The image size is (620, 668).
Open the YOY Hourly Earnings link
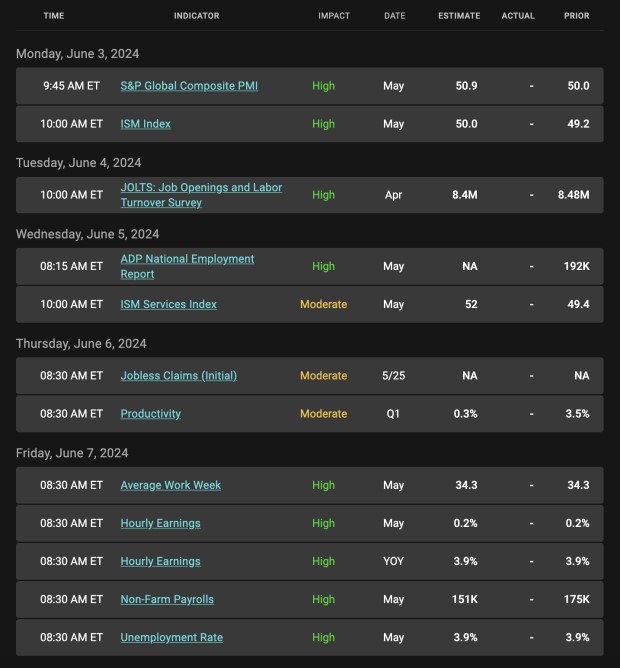(160, 561)
